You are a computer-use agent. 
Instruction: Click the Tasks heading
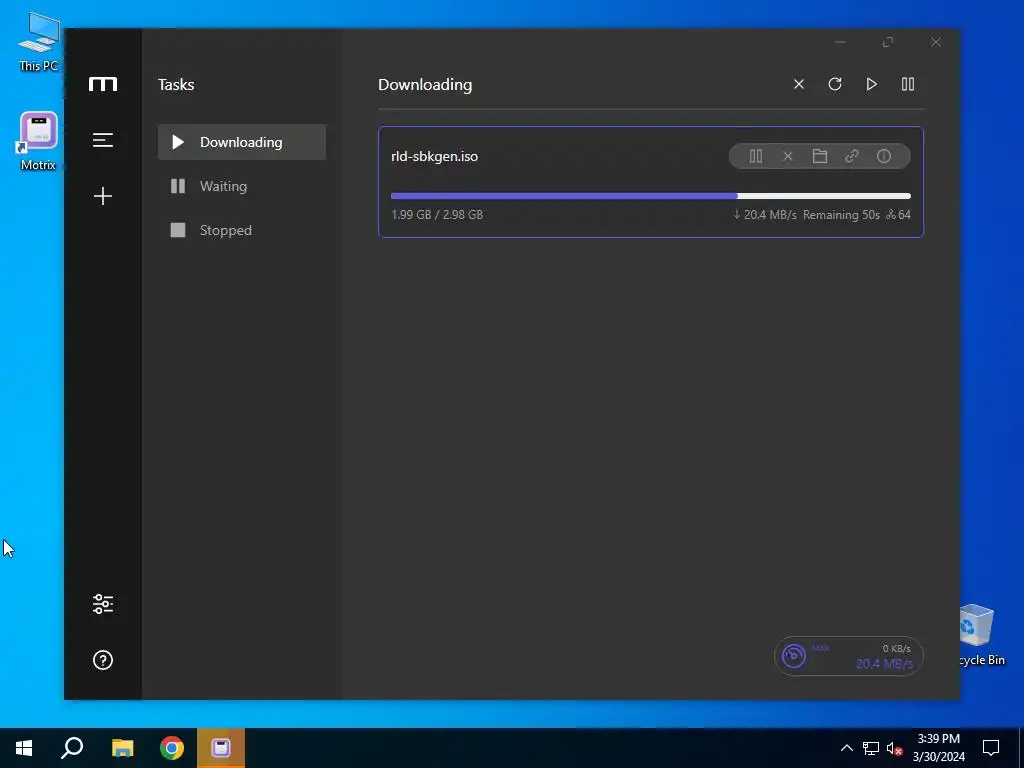pyautogui.click(x=176, y=85)
